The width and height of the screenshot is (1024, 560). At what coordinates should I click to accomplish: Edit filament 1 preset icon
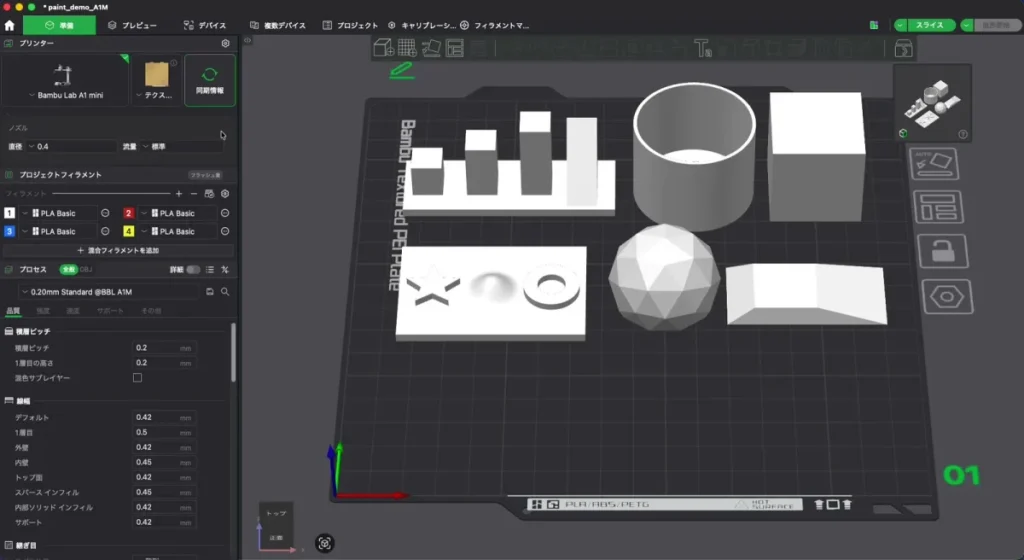[x=105, y=213]
